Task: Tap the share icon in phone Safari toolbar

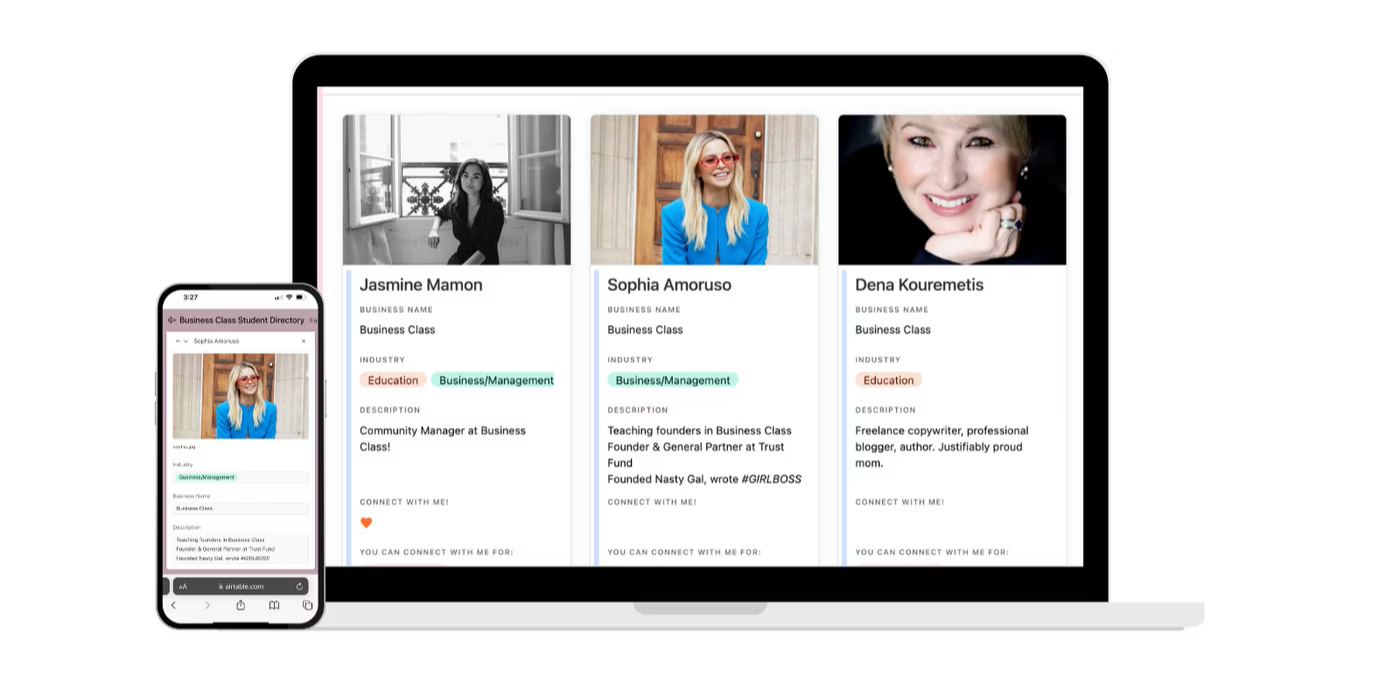Action: (x=240, y=605)
